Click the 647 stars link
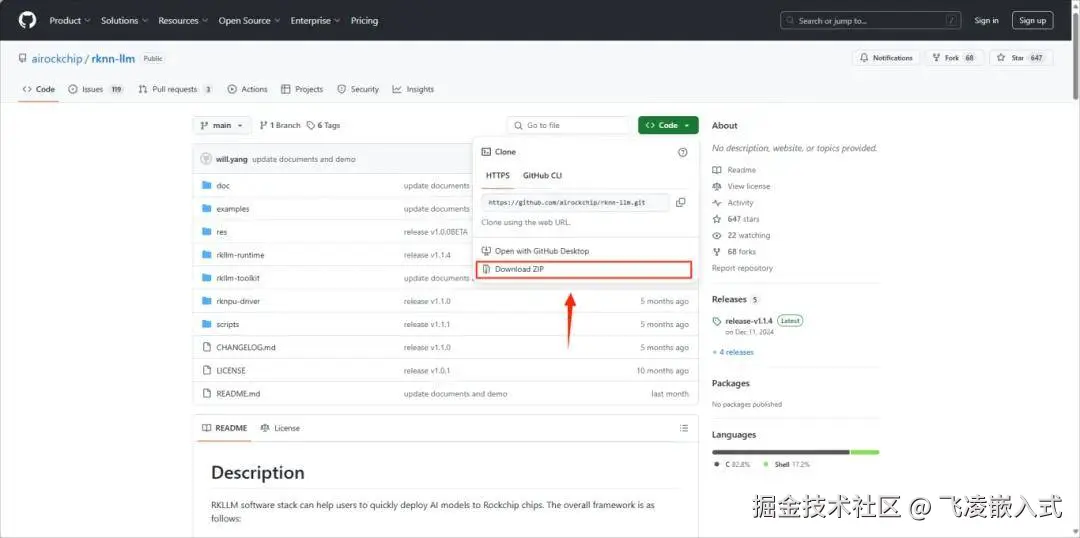The width and height of the screenshot is (1080, 538). [x=736, y=219]
